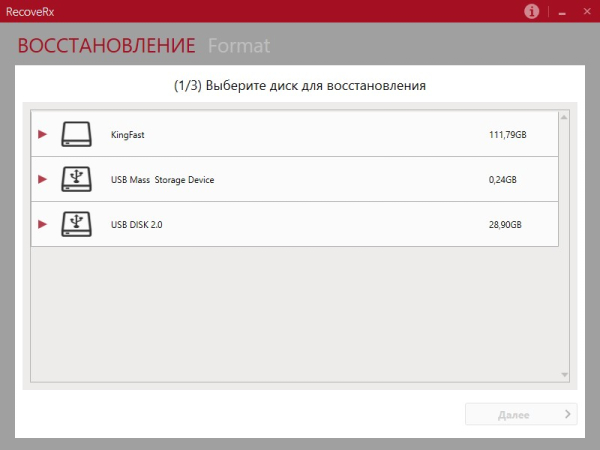The image size is (600, 450).
Task: Minimize the RecoveRx window
Action: point(562,12)
